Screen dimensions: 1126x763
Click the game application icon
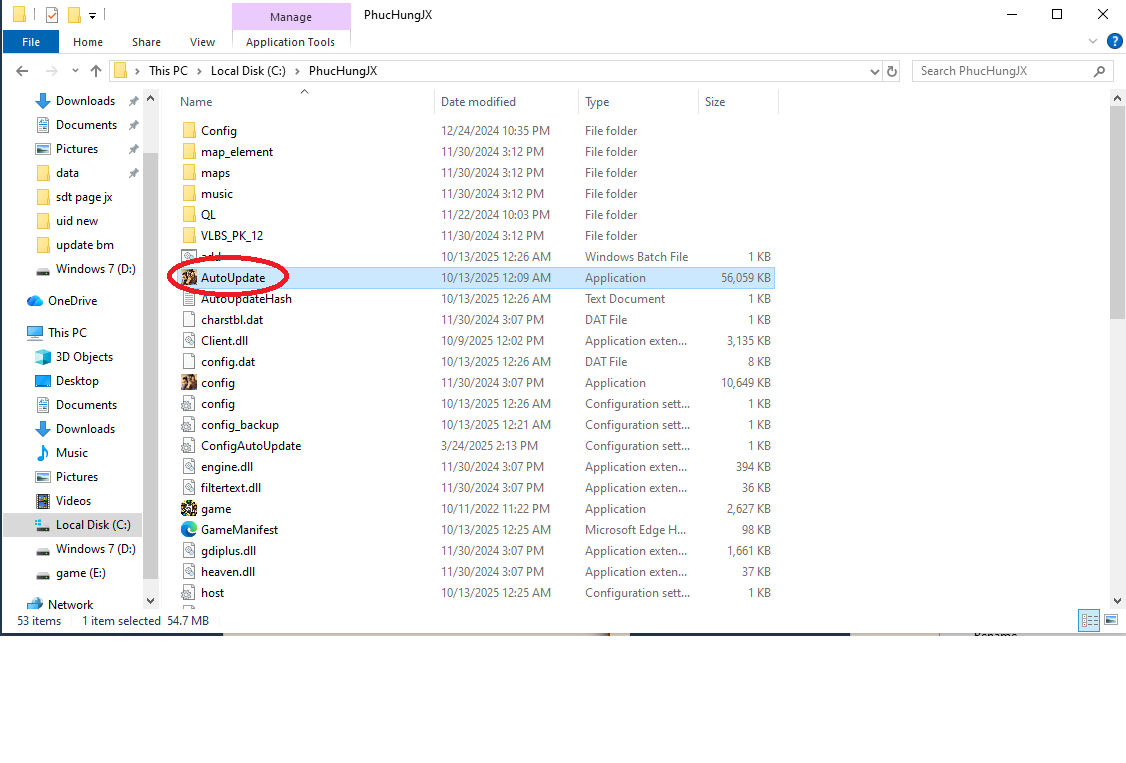click(189, 509)
